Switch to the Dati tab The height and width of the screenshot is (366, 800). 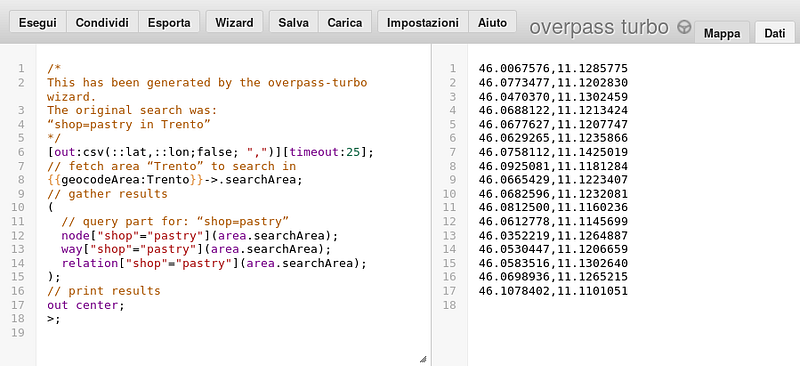click(x=774, y=34)
